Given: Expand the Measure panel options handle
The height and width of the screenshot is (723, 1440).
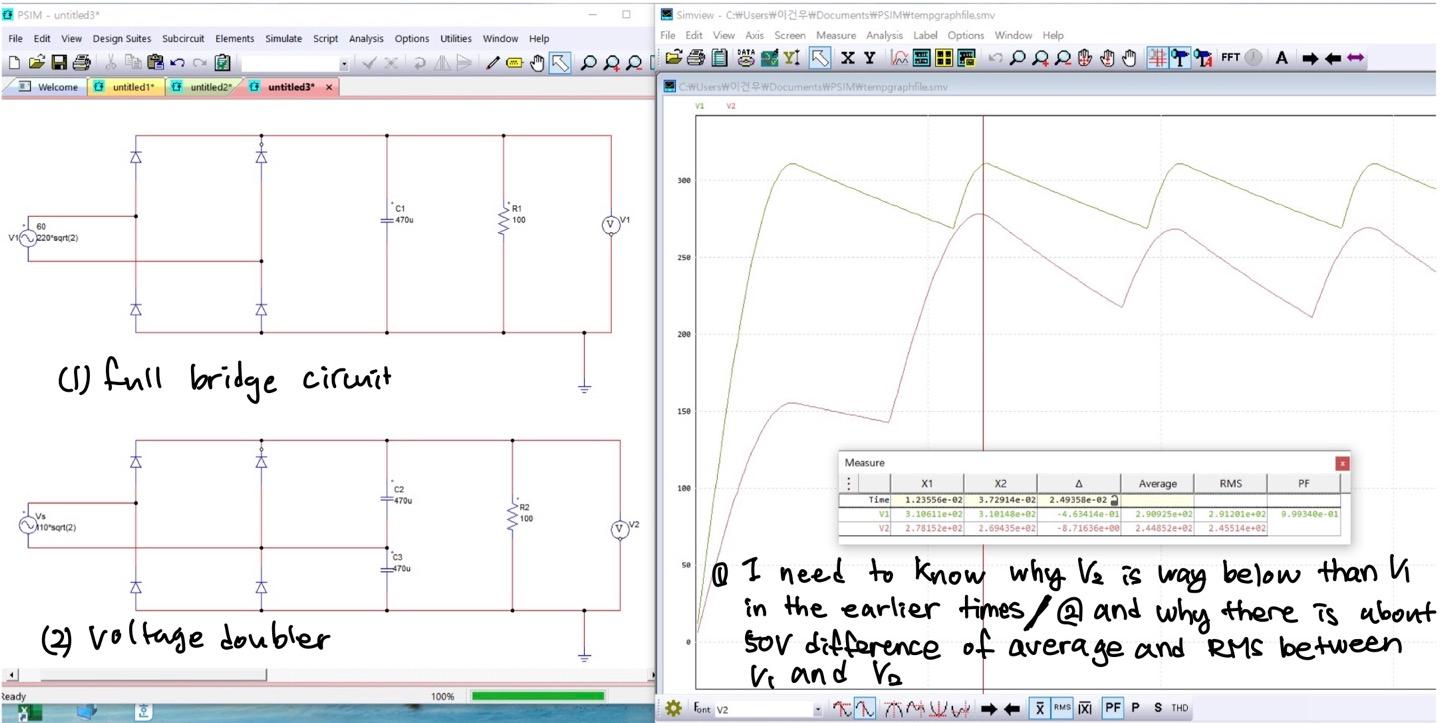Looking at the screenshot, I should 849,483.
